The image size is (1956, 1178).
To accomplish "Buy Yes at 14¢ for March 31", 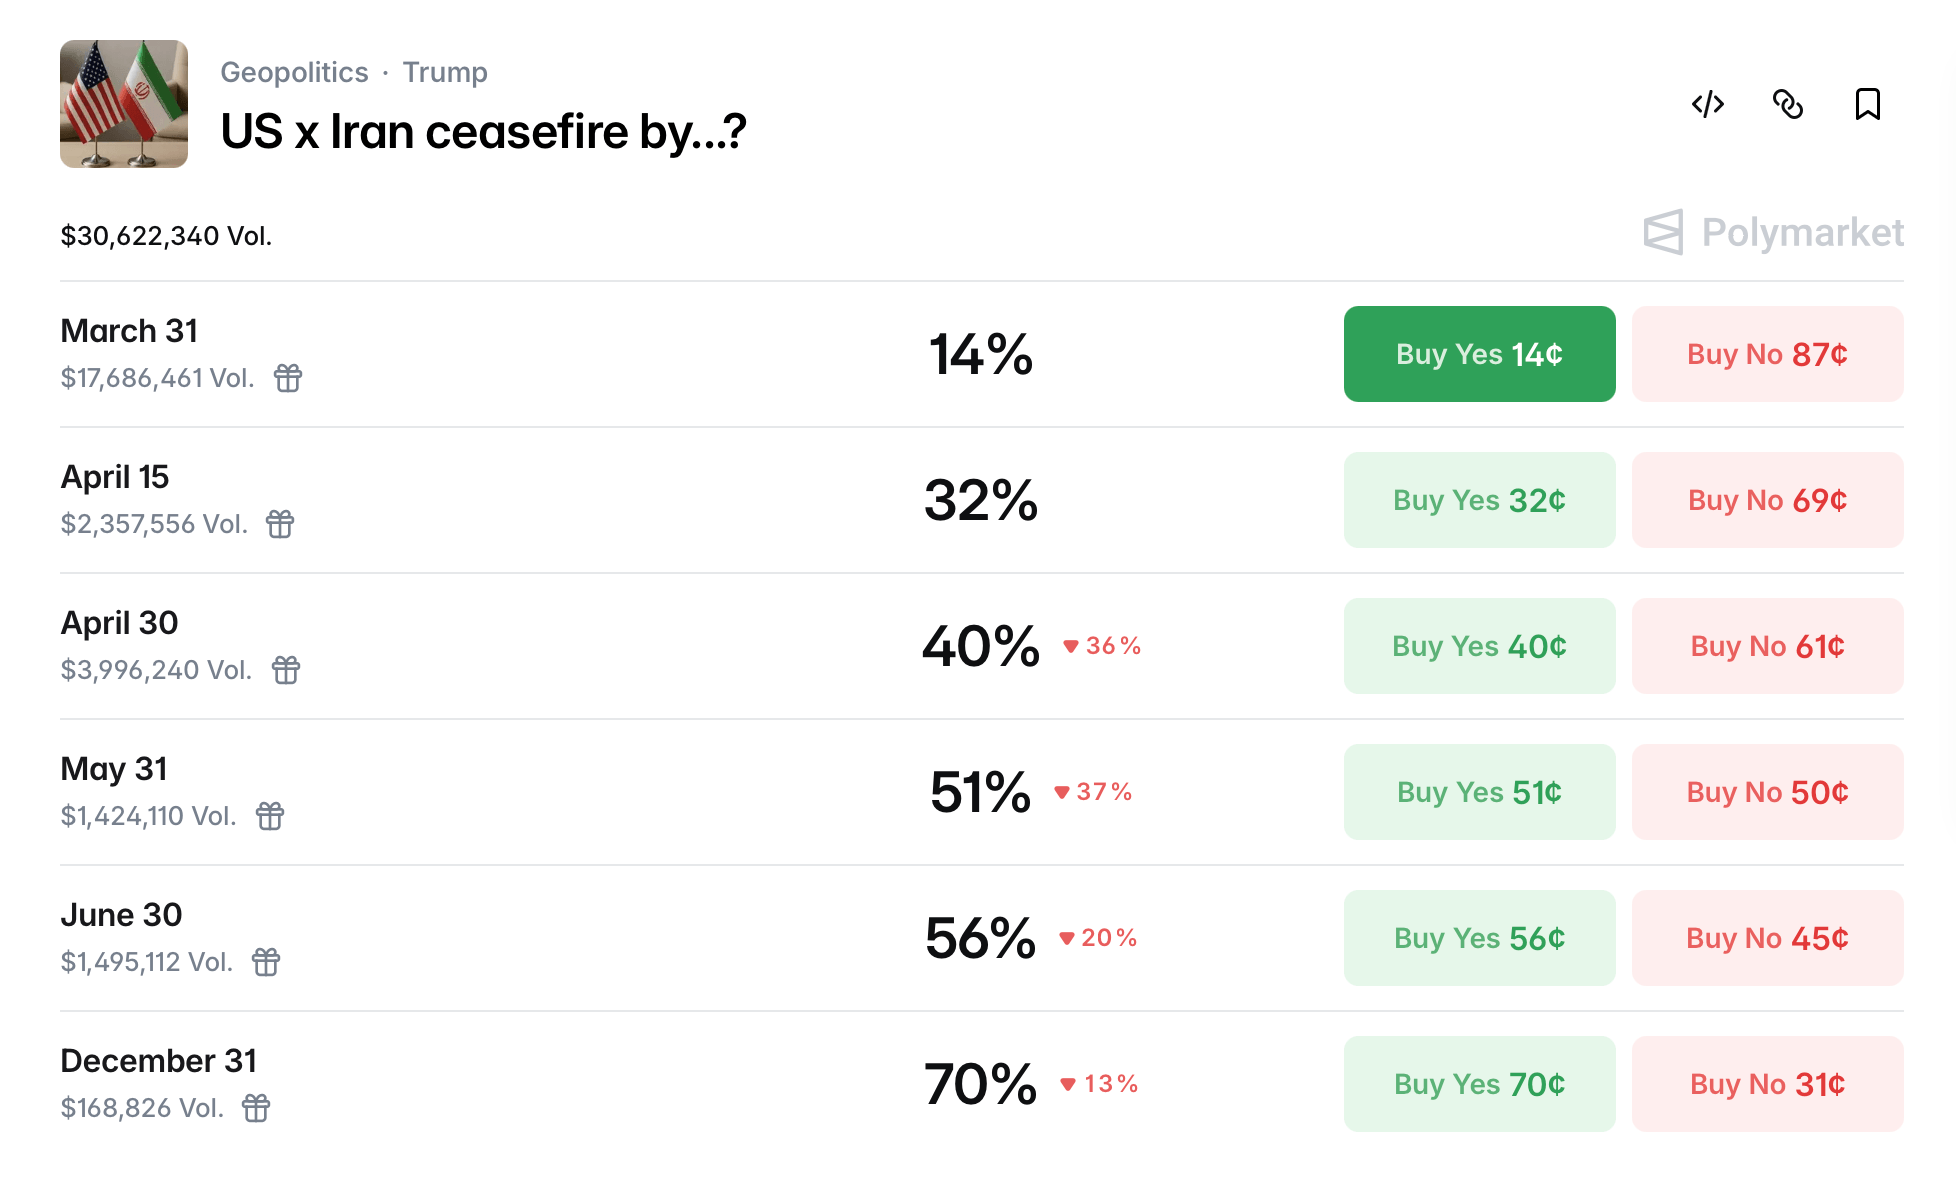I will pos(1479,354).
